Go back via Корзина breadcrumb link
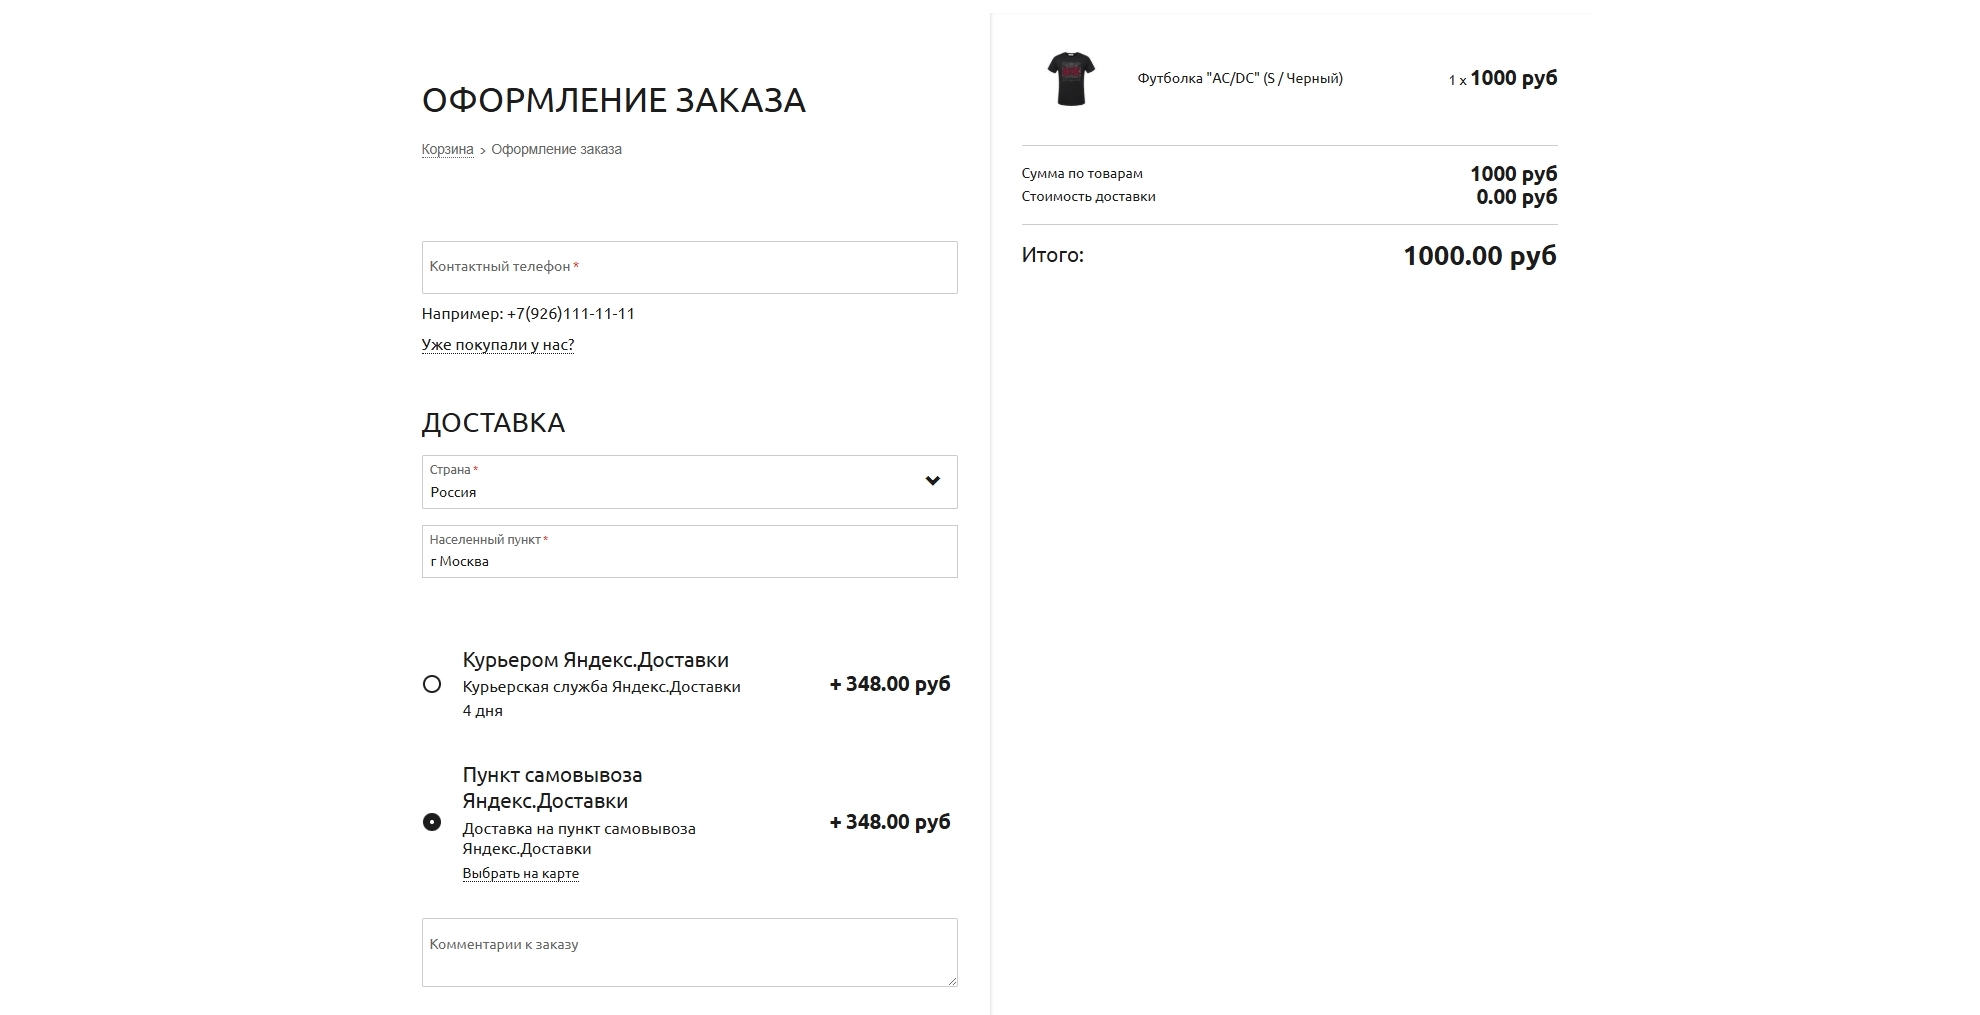This screenshot has height=1015, width=1980. tap(447, 149)
